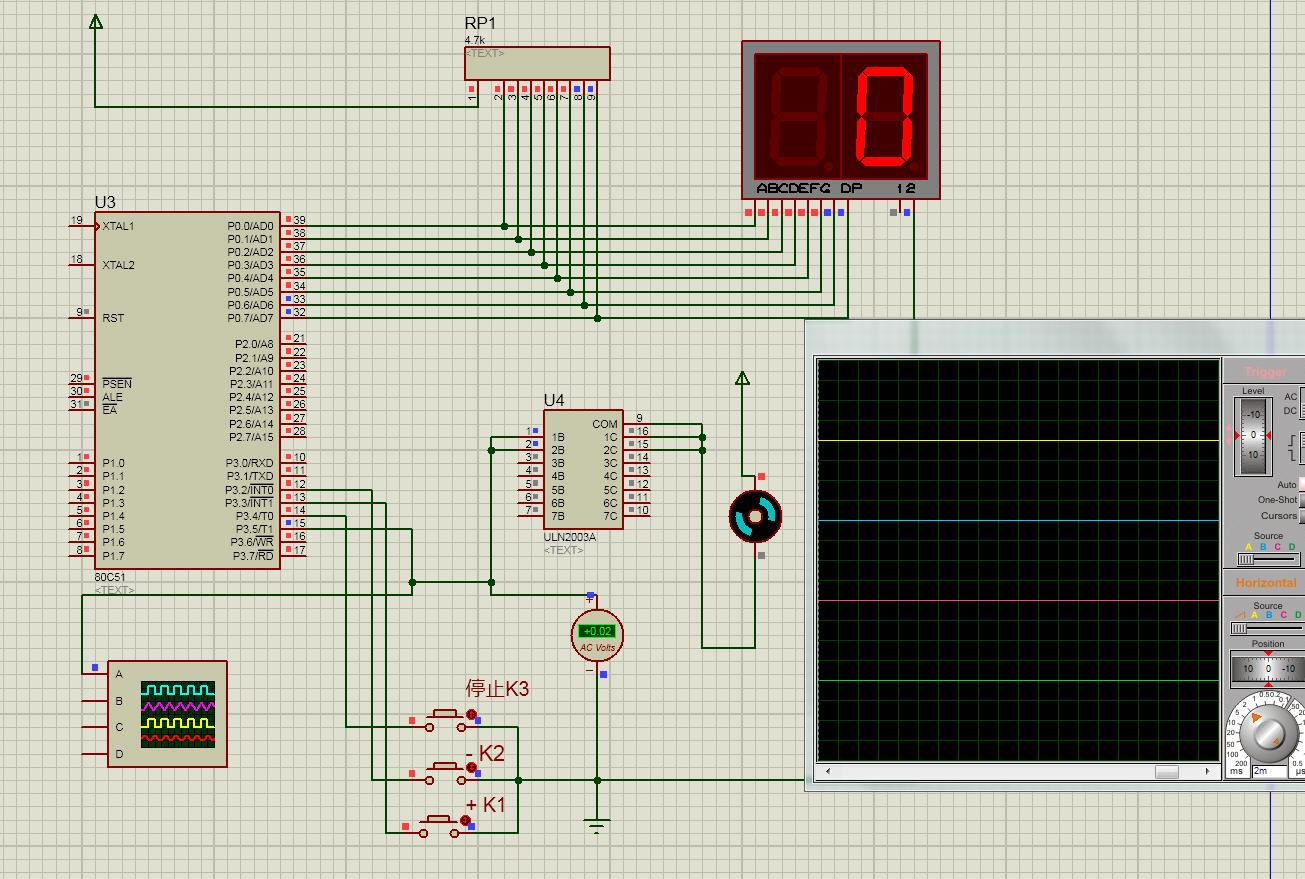Push the + K1 button actuator
This screenshot has height=879, width=1305.
tap(440, 819)
